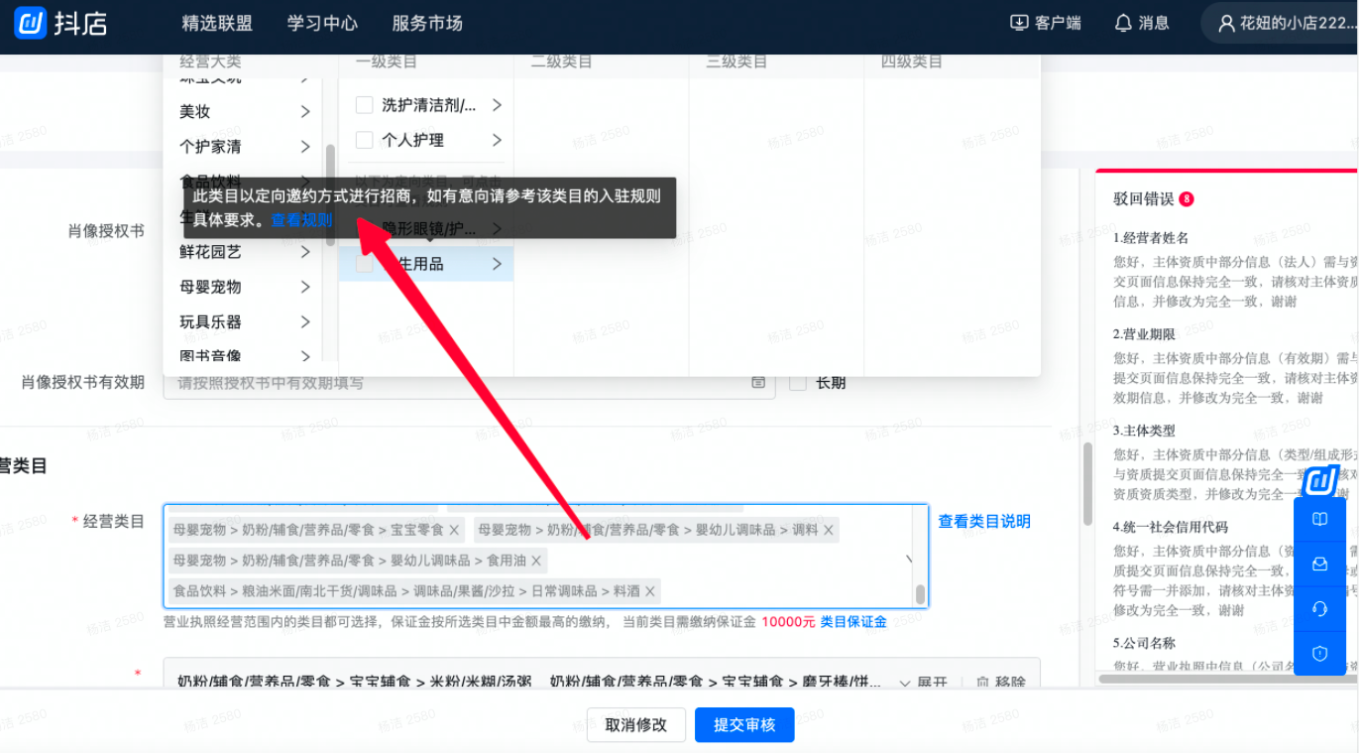Check the 洗护清洁剂 category checkbox
1359x753 pixels.
pos(365,105)
